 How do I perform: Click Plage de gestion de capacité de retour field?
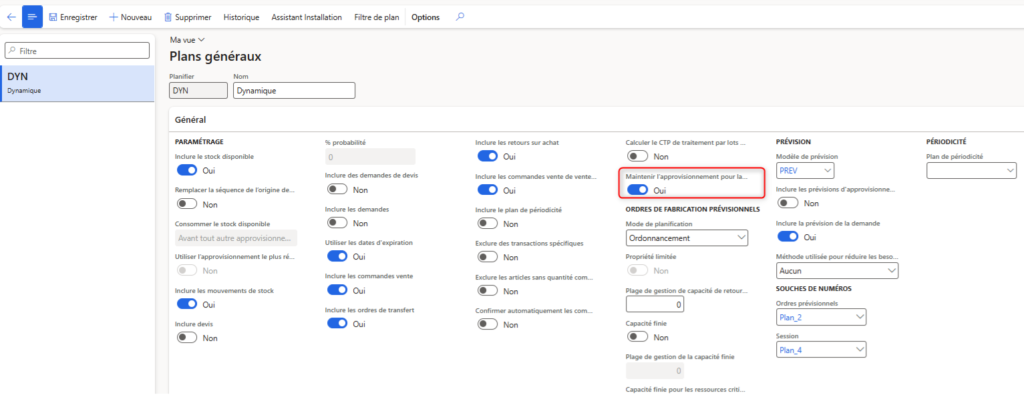655,304
